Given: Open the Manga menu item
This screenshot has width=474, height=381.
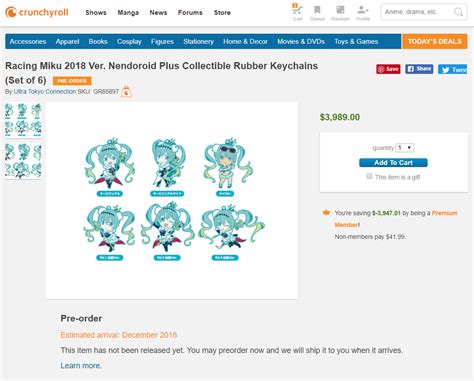Looking at the screenshot, I should tap(128, 13).
